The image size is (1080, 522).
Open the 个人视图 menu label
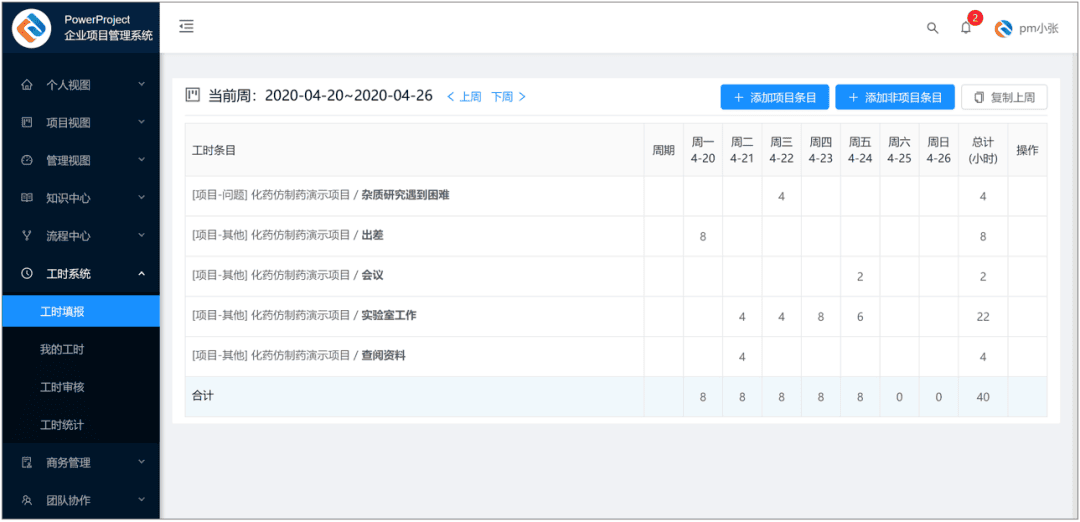coord(68,85)
